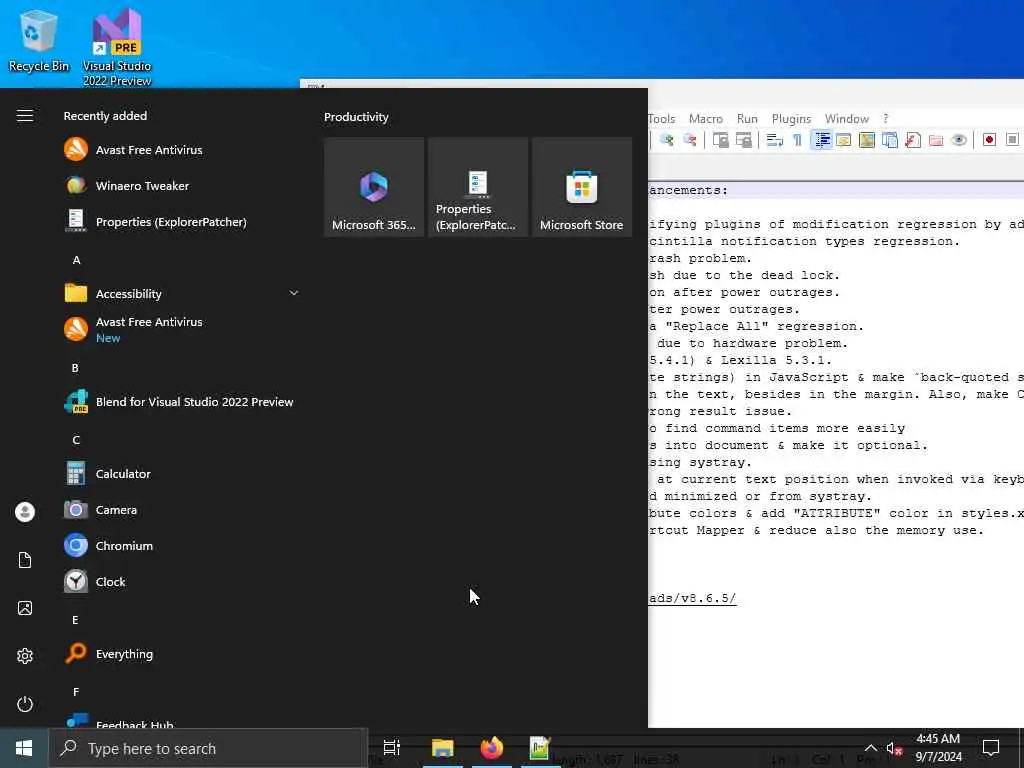The height and width of the screenshot is (768, 1024).
Task: Open the Properties (ExplorerPatcher) tile
Action: coord(478,187)
